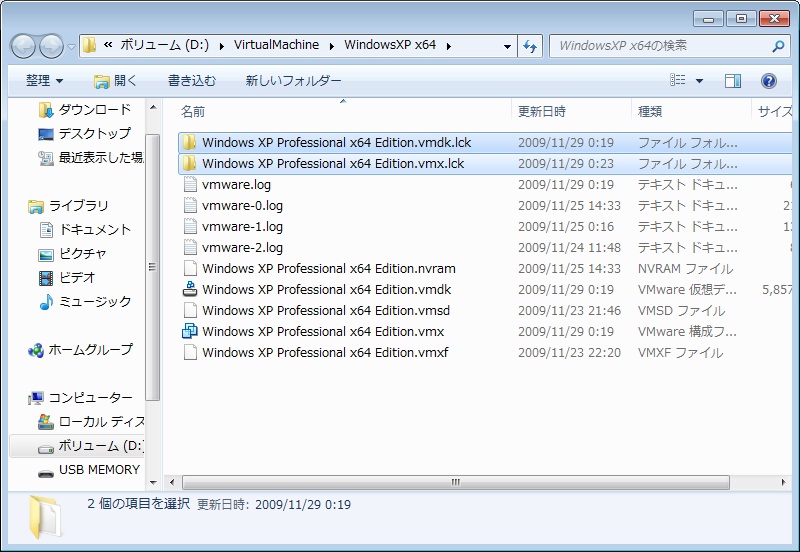Expand arrow after VirtualMachine breadcrumb
The image size is (800, 552).
coord(332,46)
